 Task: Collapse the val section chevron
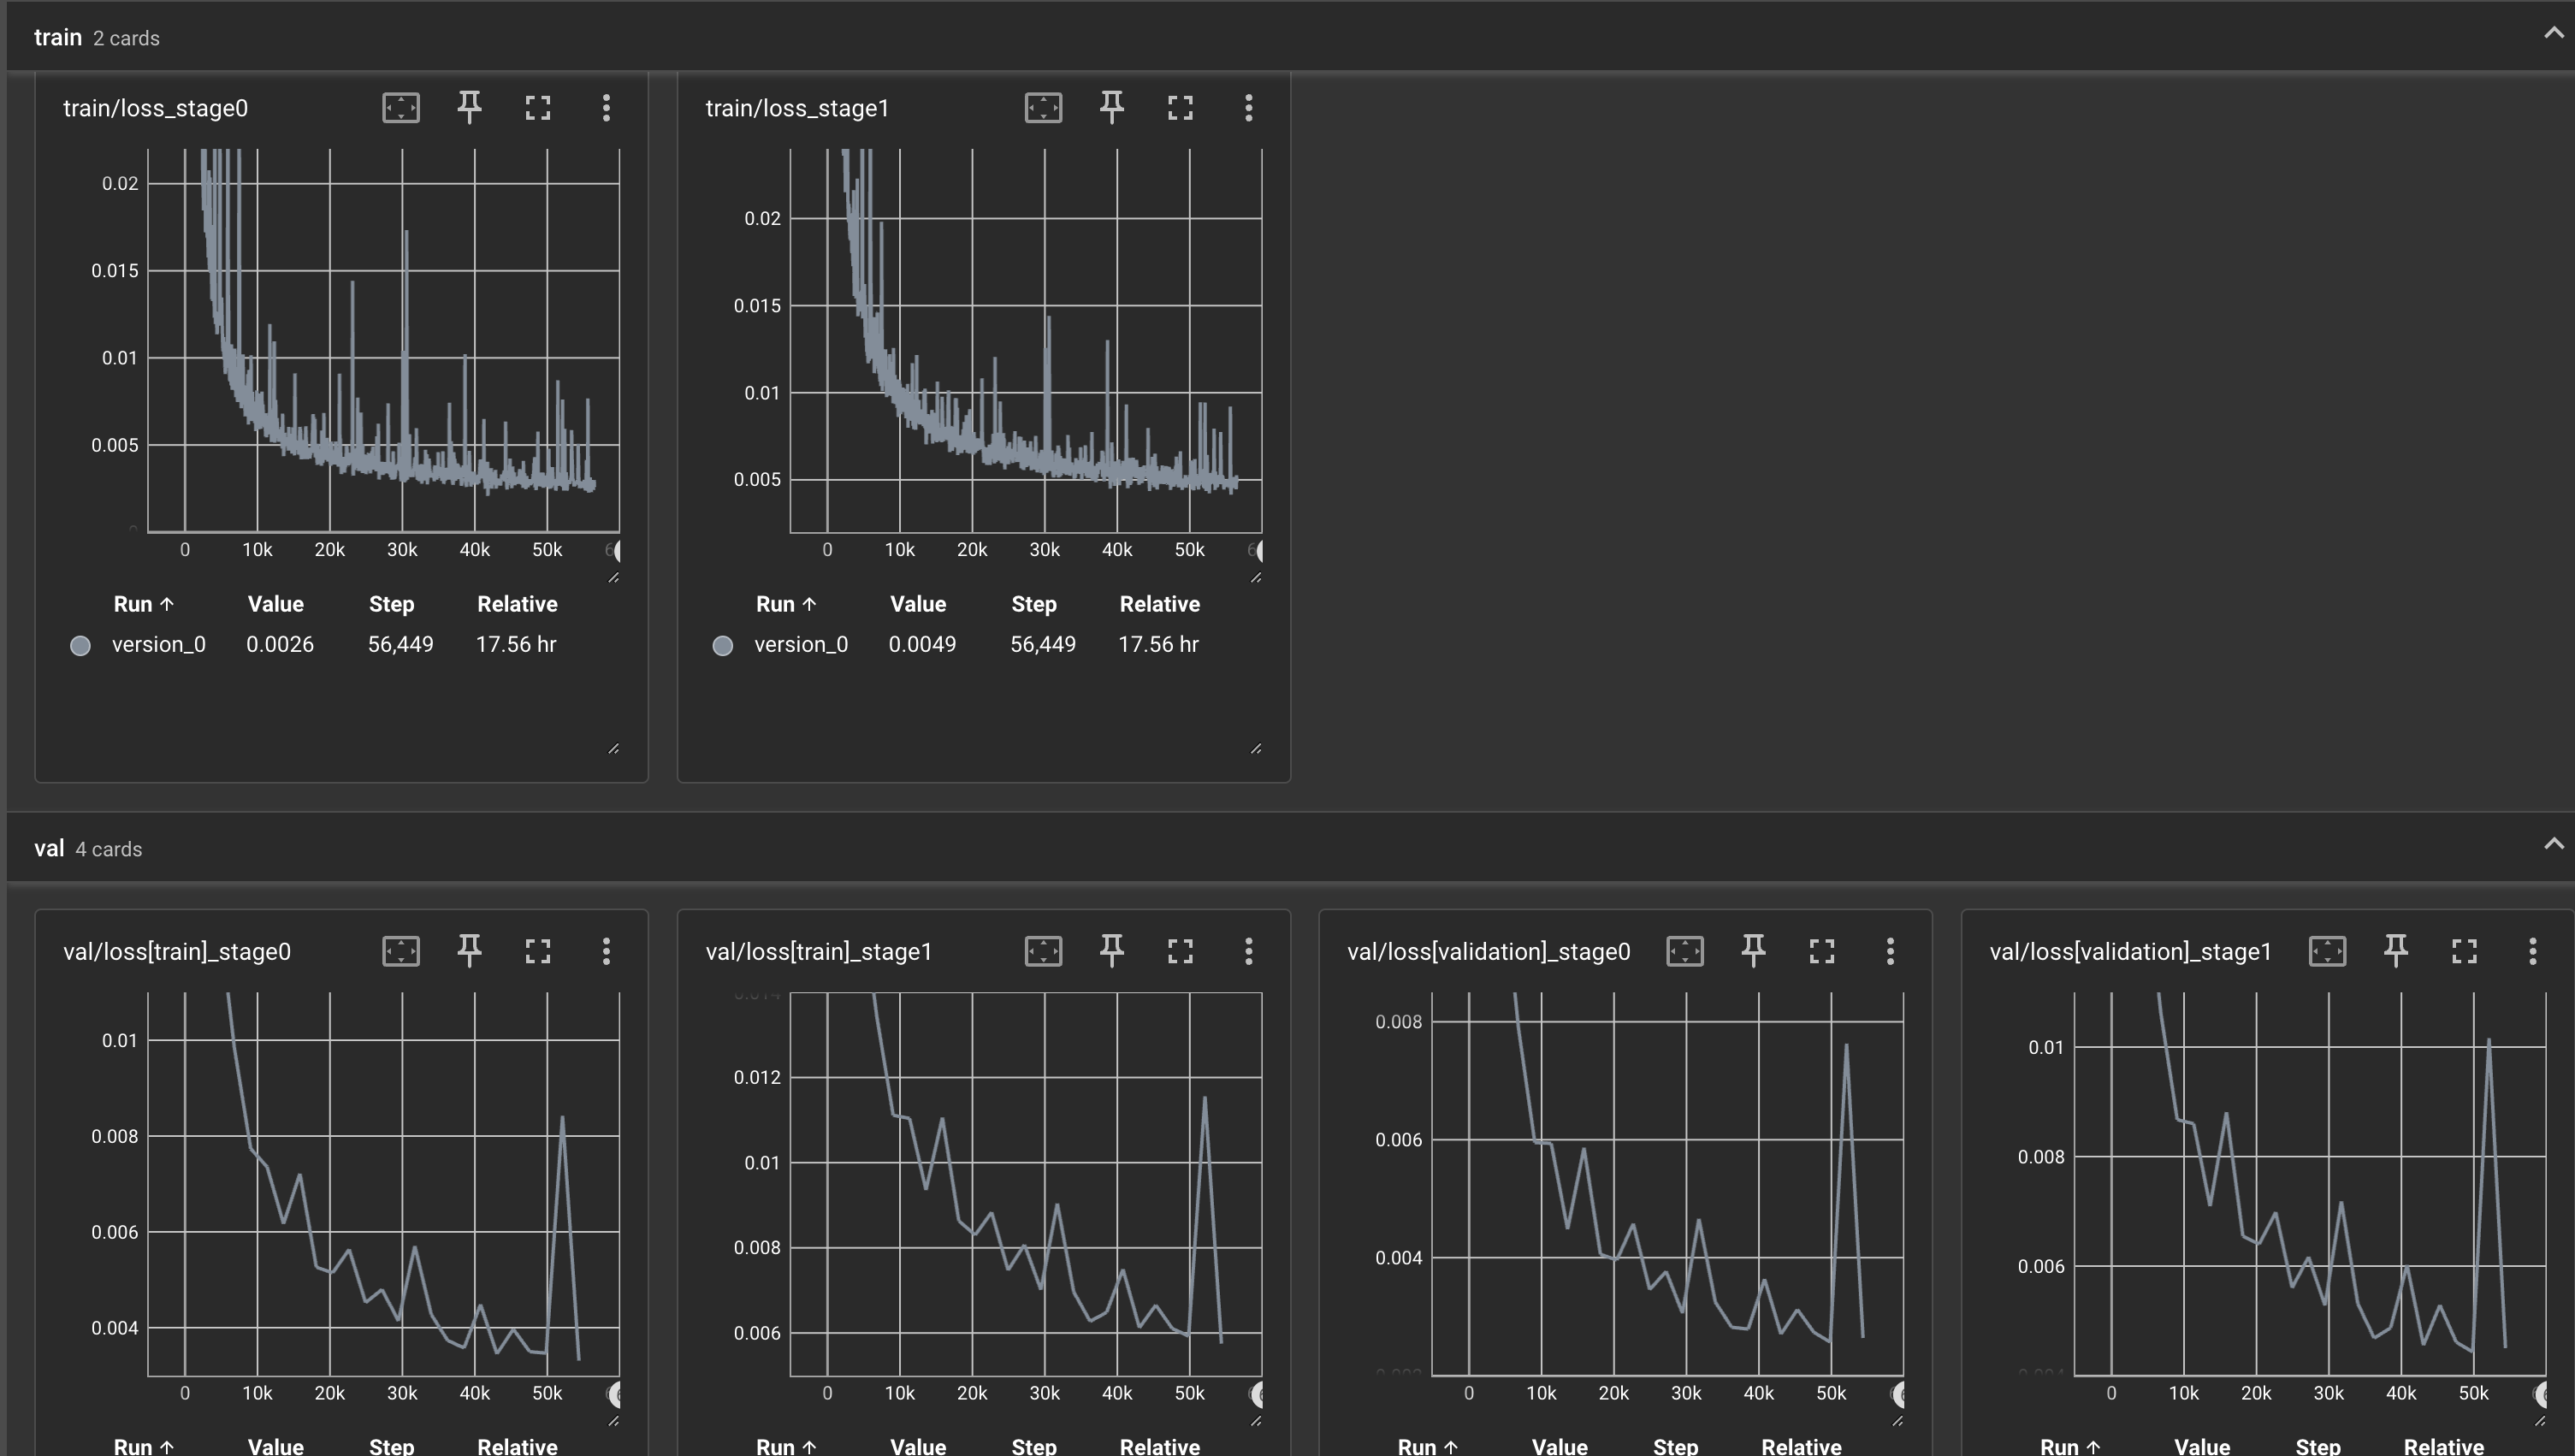[2553, 845]
